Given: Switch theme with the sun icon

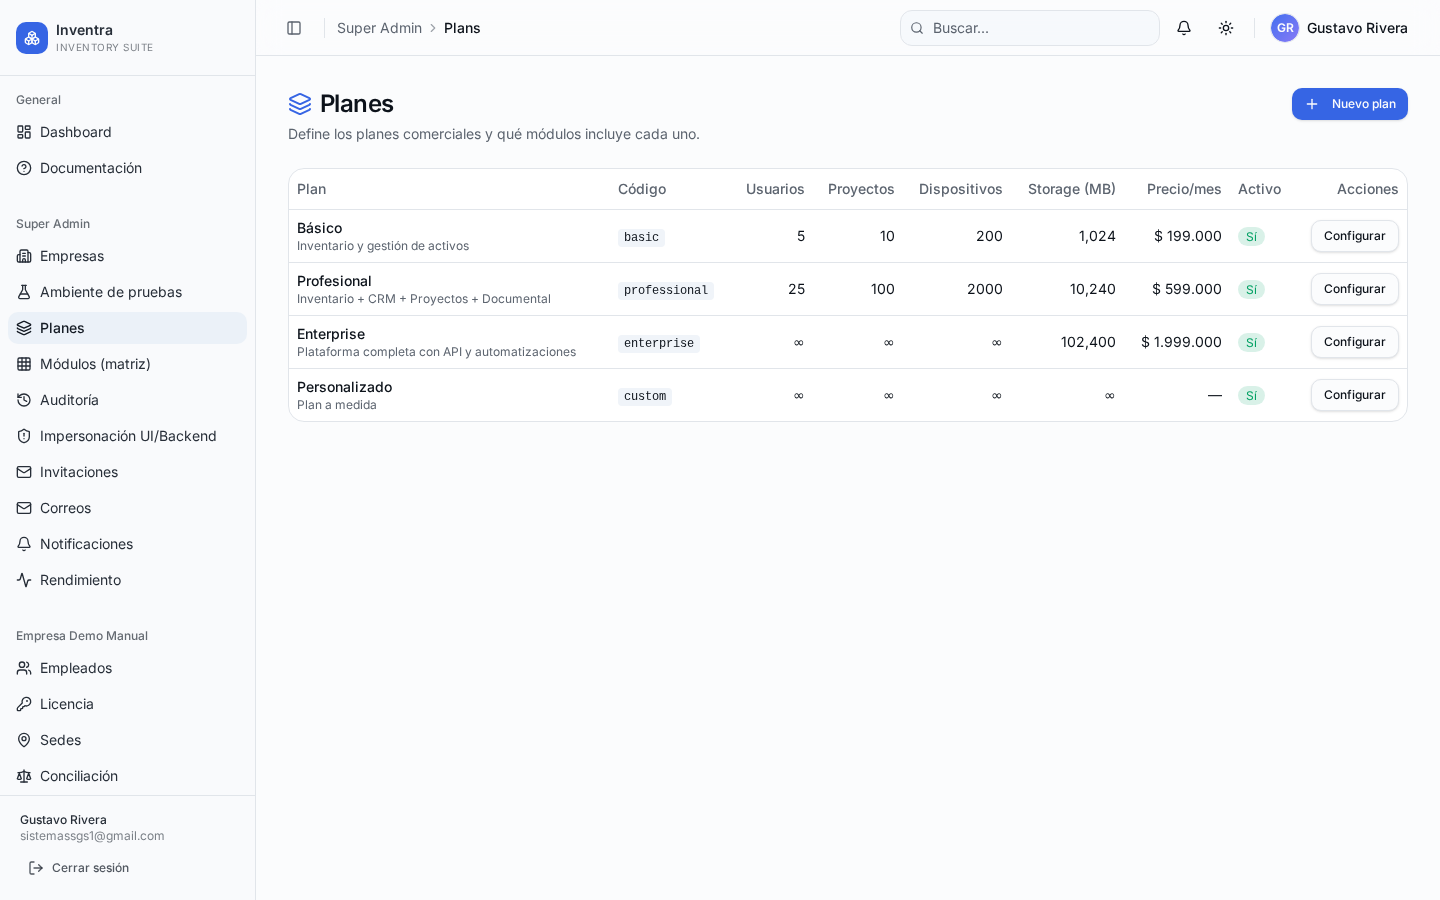Looking at the screenshot, I should [1226, 28].
